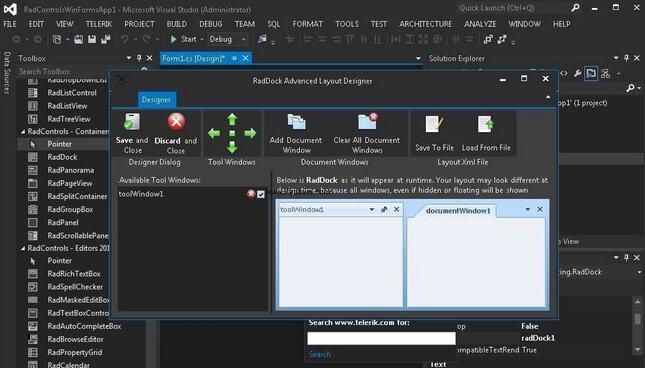Select the documentWindow1 tab
This screenshot has width=645, height=368.
click(x=458, y=211)
